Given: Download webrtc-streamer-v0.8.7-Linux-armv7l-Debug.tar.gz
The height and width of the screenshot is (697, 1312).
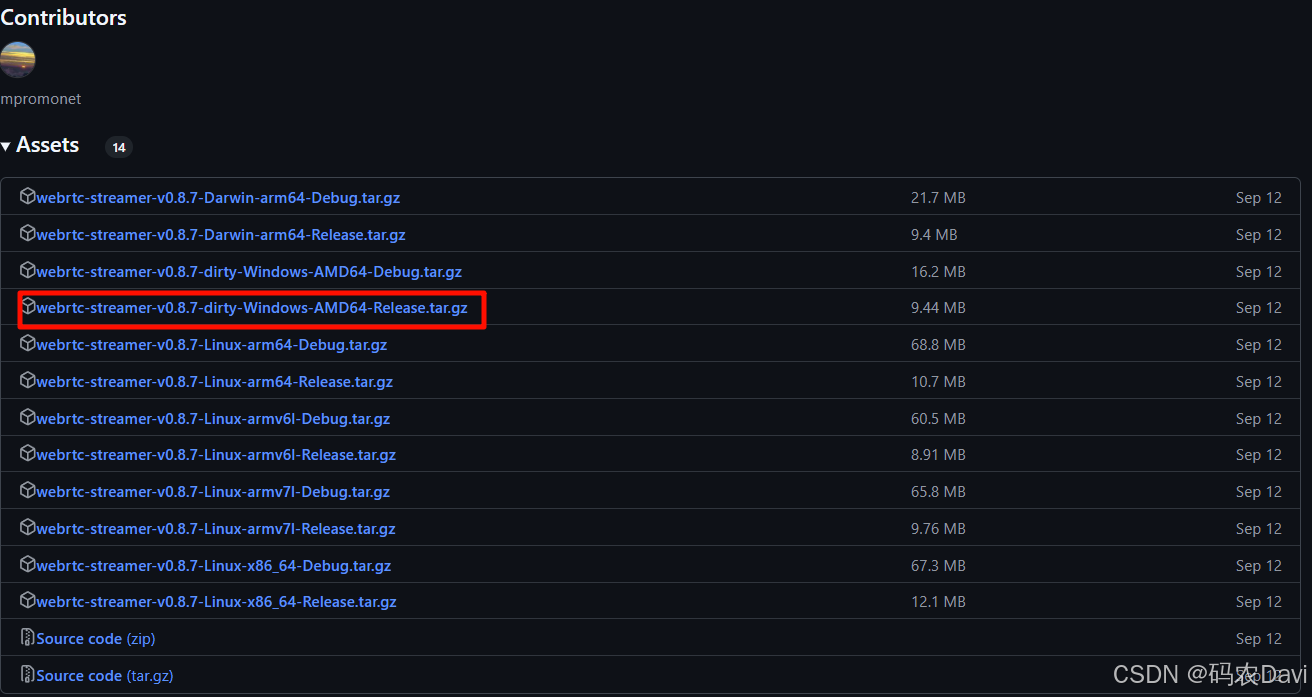Looking at the screenshot, I should (x=213, y=492).
